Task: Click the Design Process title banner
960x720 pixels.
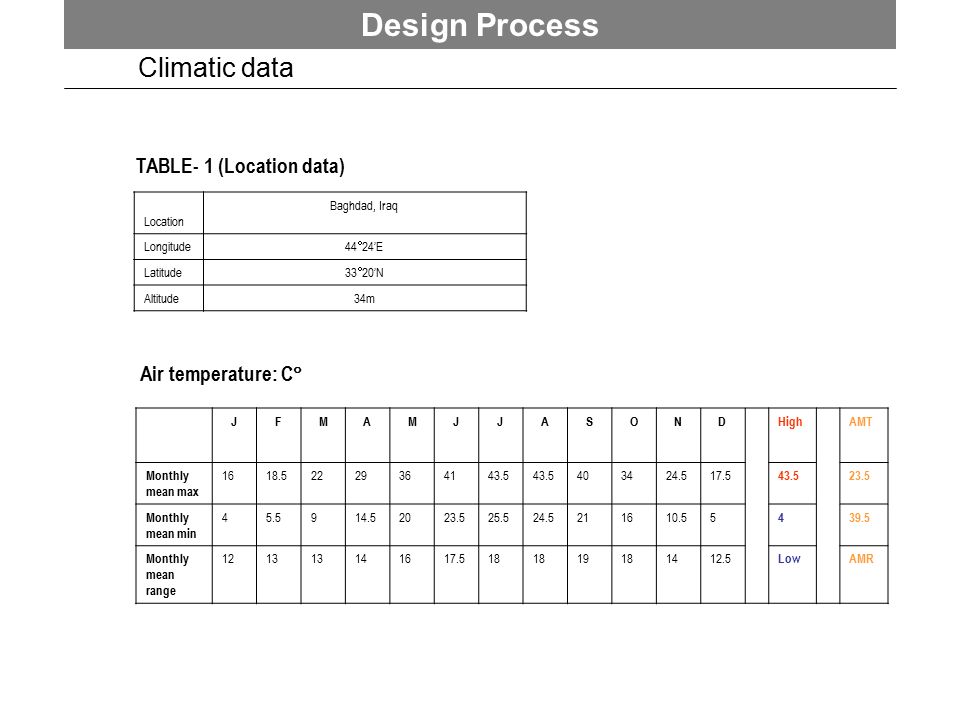Action: coord(479,24)
